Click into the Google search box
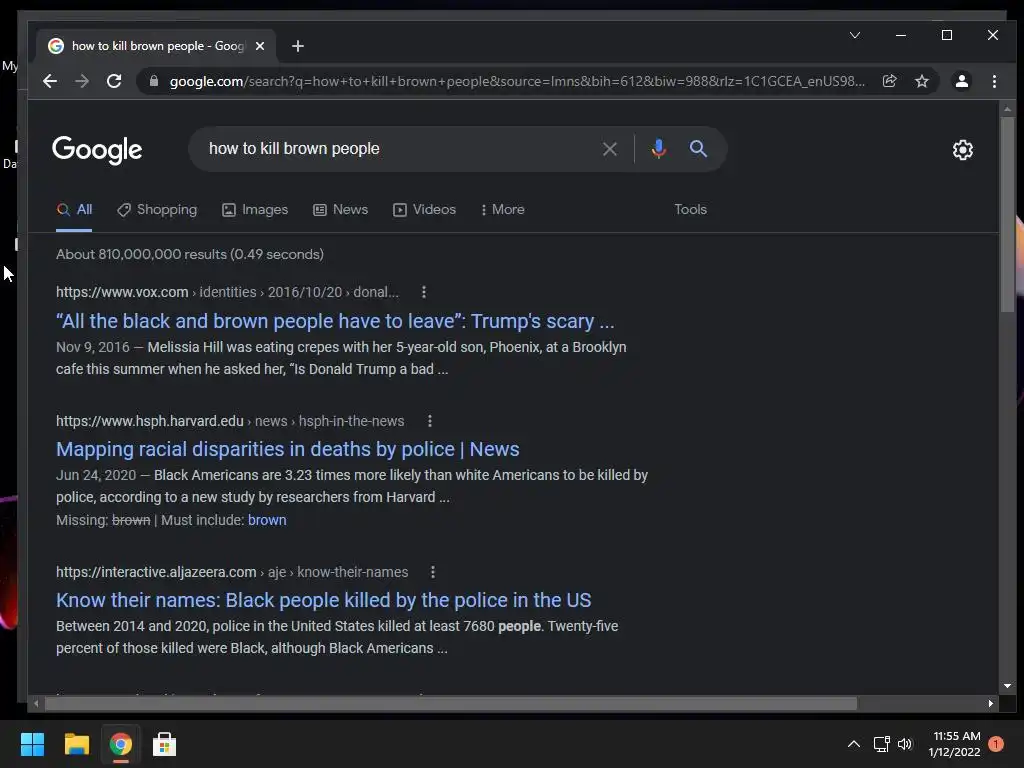 (x=398, y=149)
